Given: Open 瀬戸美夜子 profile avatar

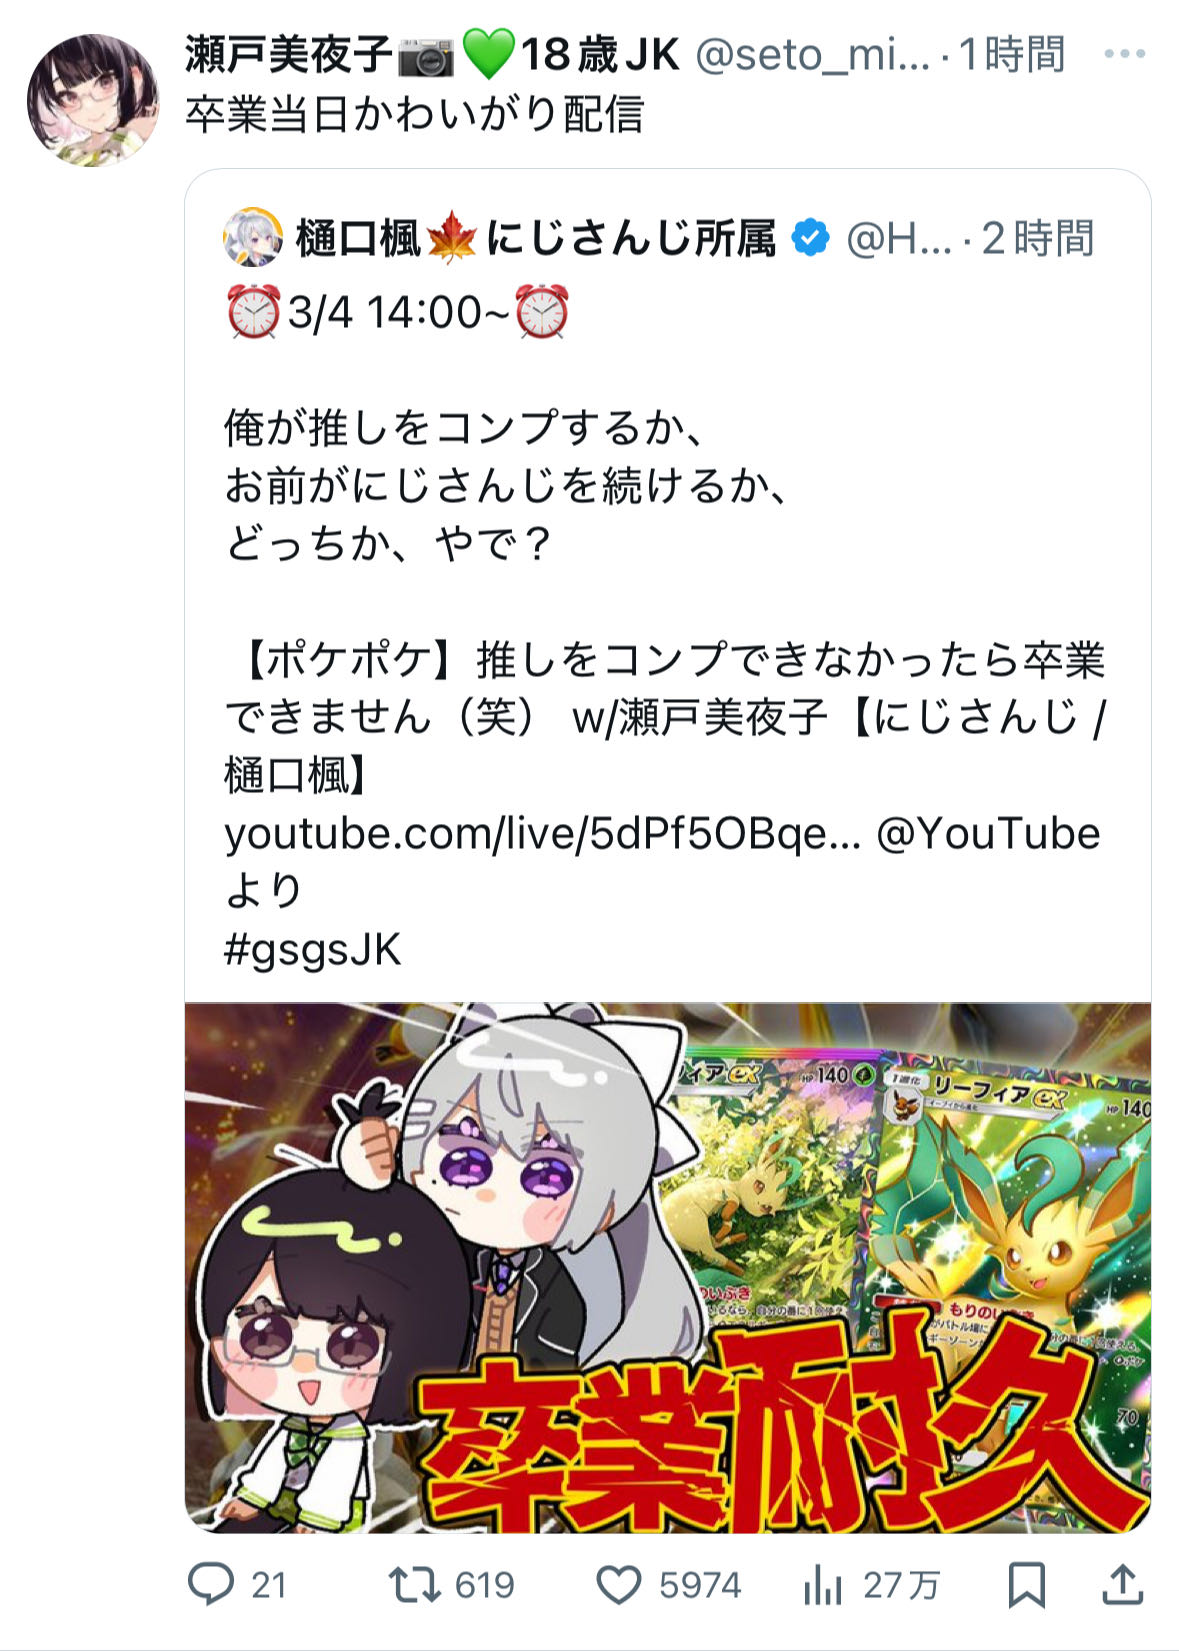Looking at the screenshot, I should [x=92, y=100].
